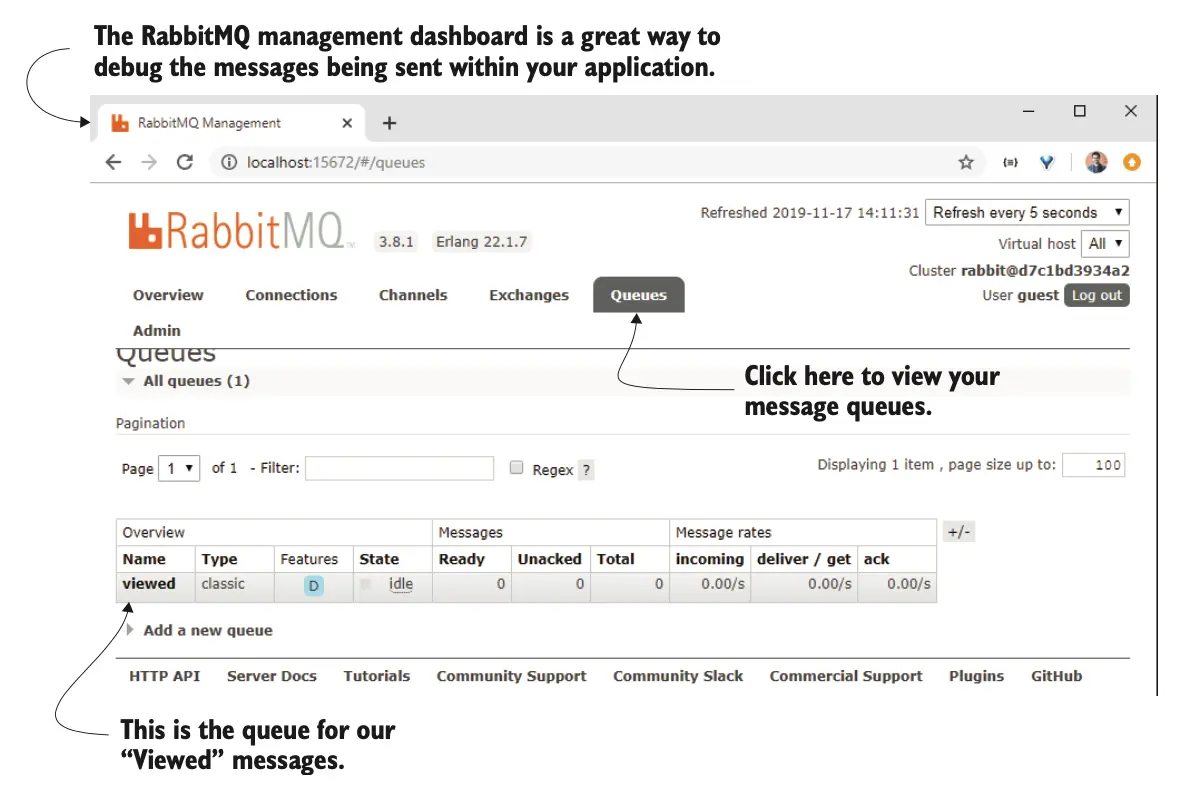Open the new tab plus button
The width and height of the screenshot is (1188, 790).
(x=390, y=123)
